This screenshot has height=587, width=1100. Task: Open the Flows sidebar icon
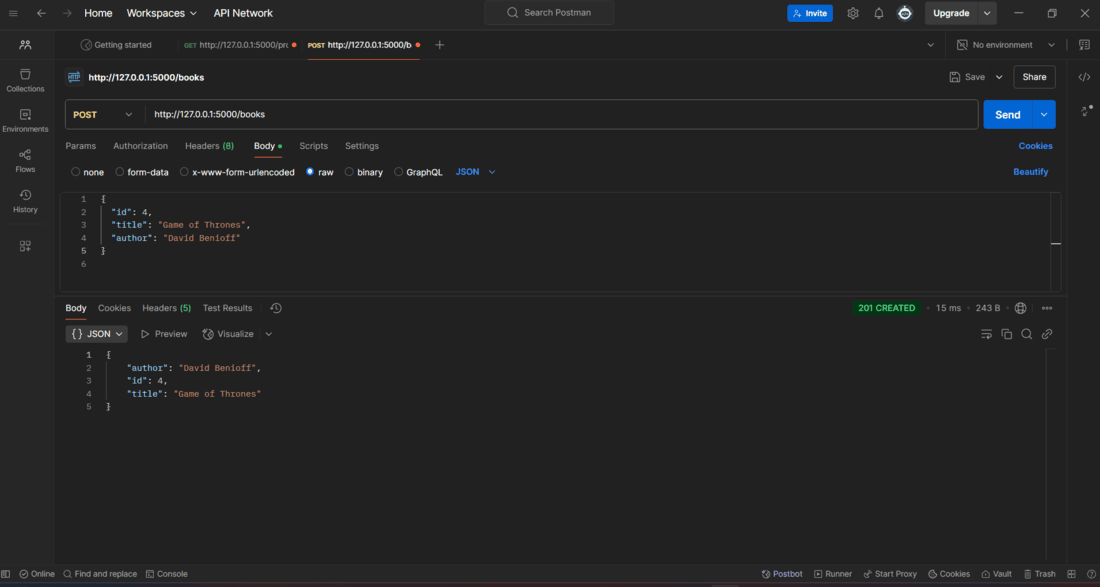pyautogui.click(x=25, y=161)
